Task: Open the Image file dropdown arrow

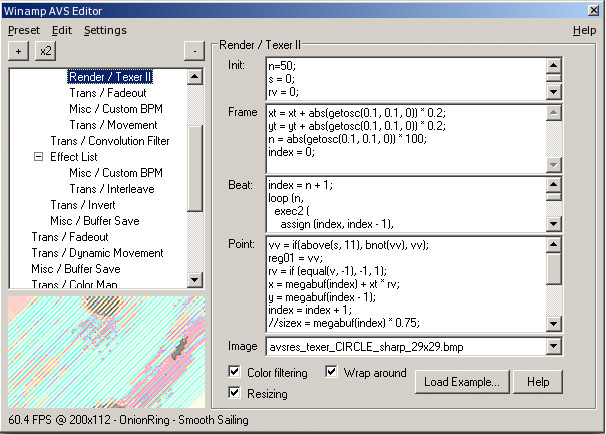Action: (553, 346)
